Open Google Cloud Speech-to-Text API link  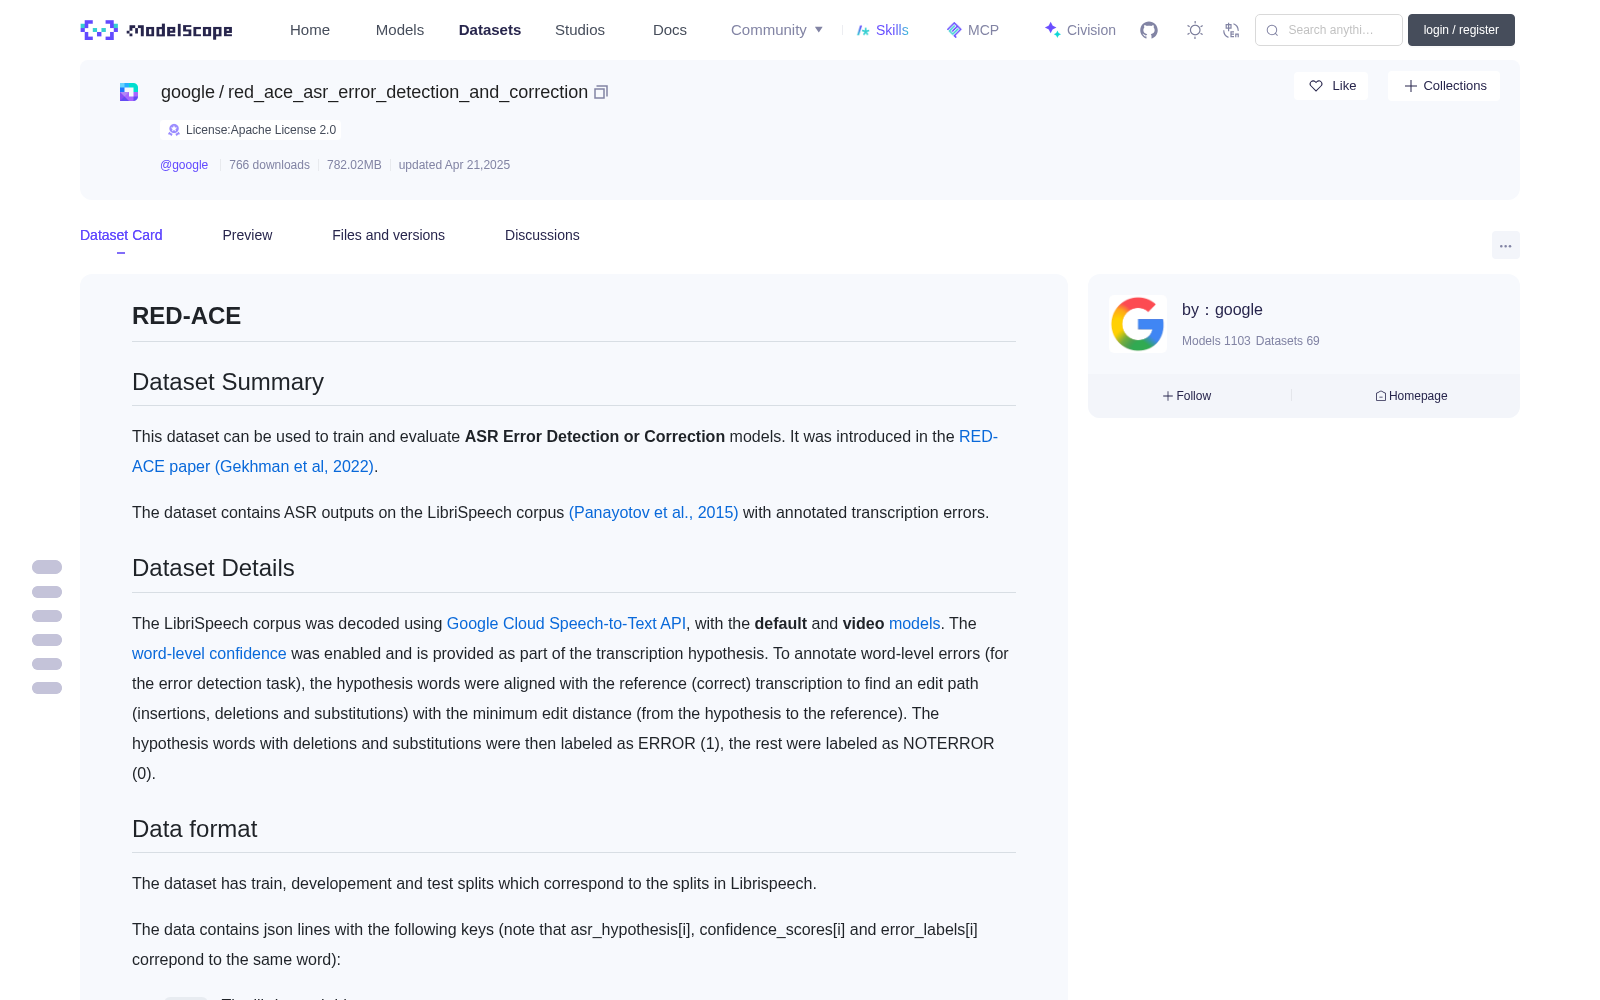(x=566, y=623)
